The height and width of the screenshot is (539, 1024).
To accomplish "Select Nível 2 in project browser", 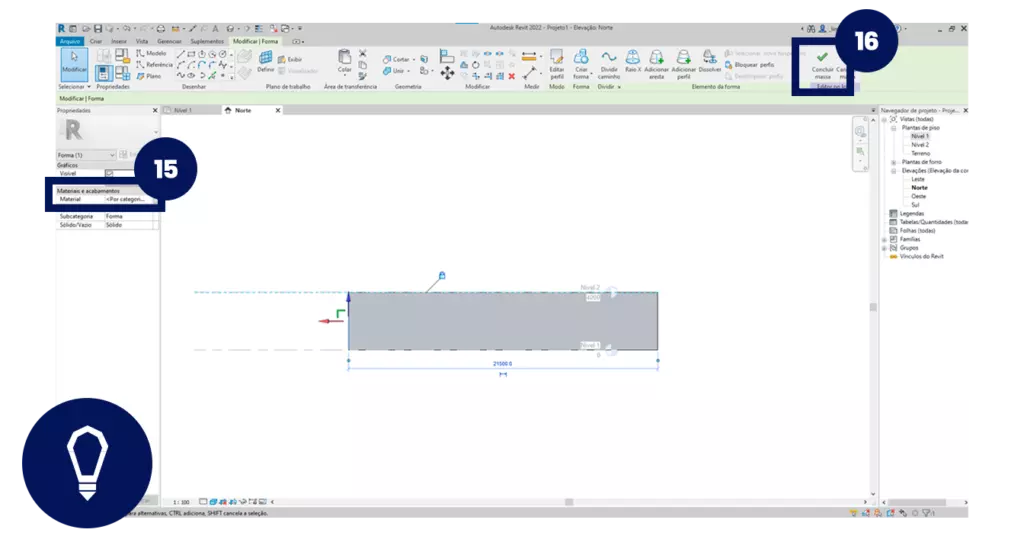I will 920,145.
